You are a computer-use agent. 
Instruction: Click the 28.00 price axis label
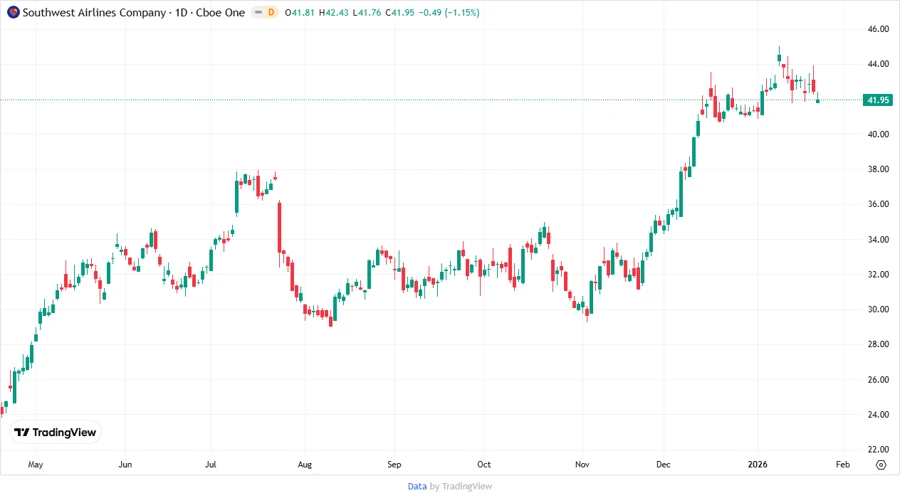(x=878, y=344)
